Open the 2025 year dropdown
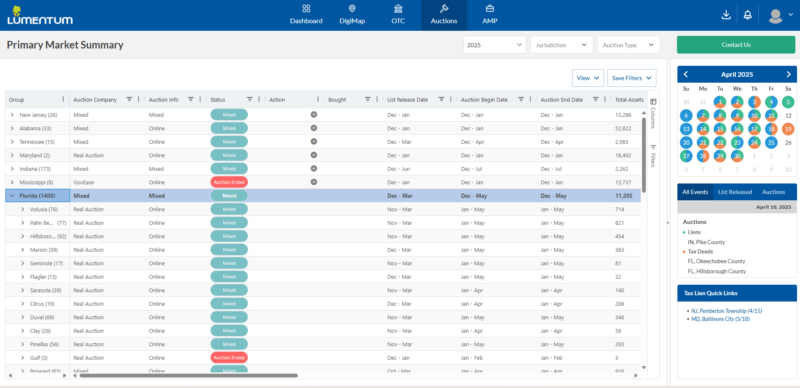 coord(495,45)
